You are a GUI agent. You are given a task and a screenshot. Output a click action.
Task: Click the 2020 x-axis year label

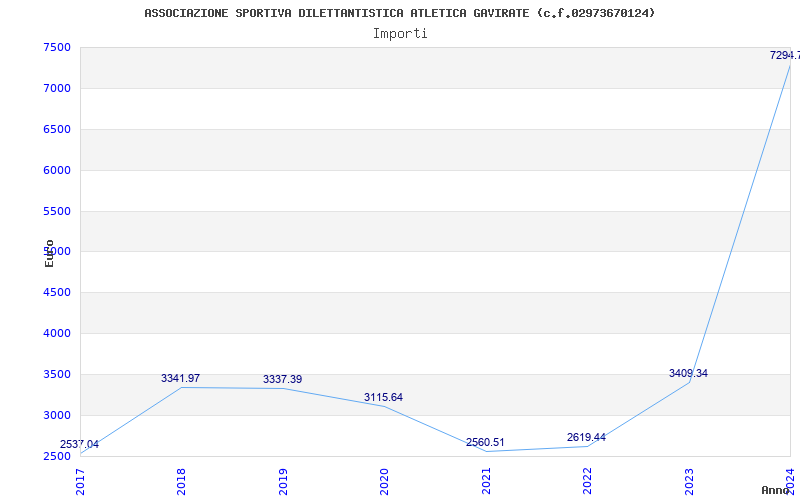tap(384, 482)
